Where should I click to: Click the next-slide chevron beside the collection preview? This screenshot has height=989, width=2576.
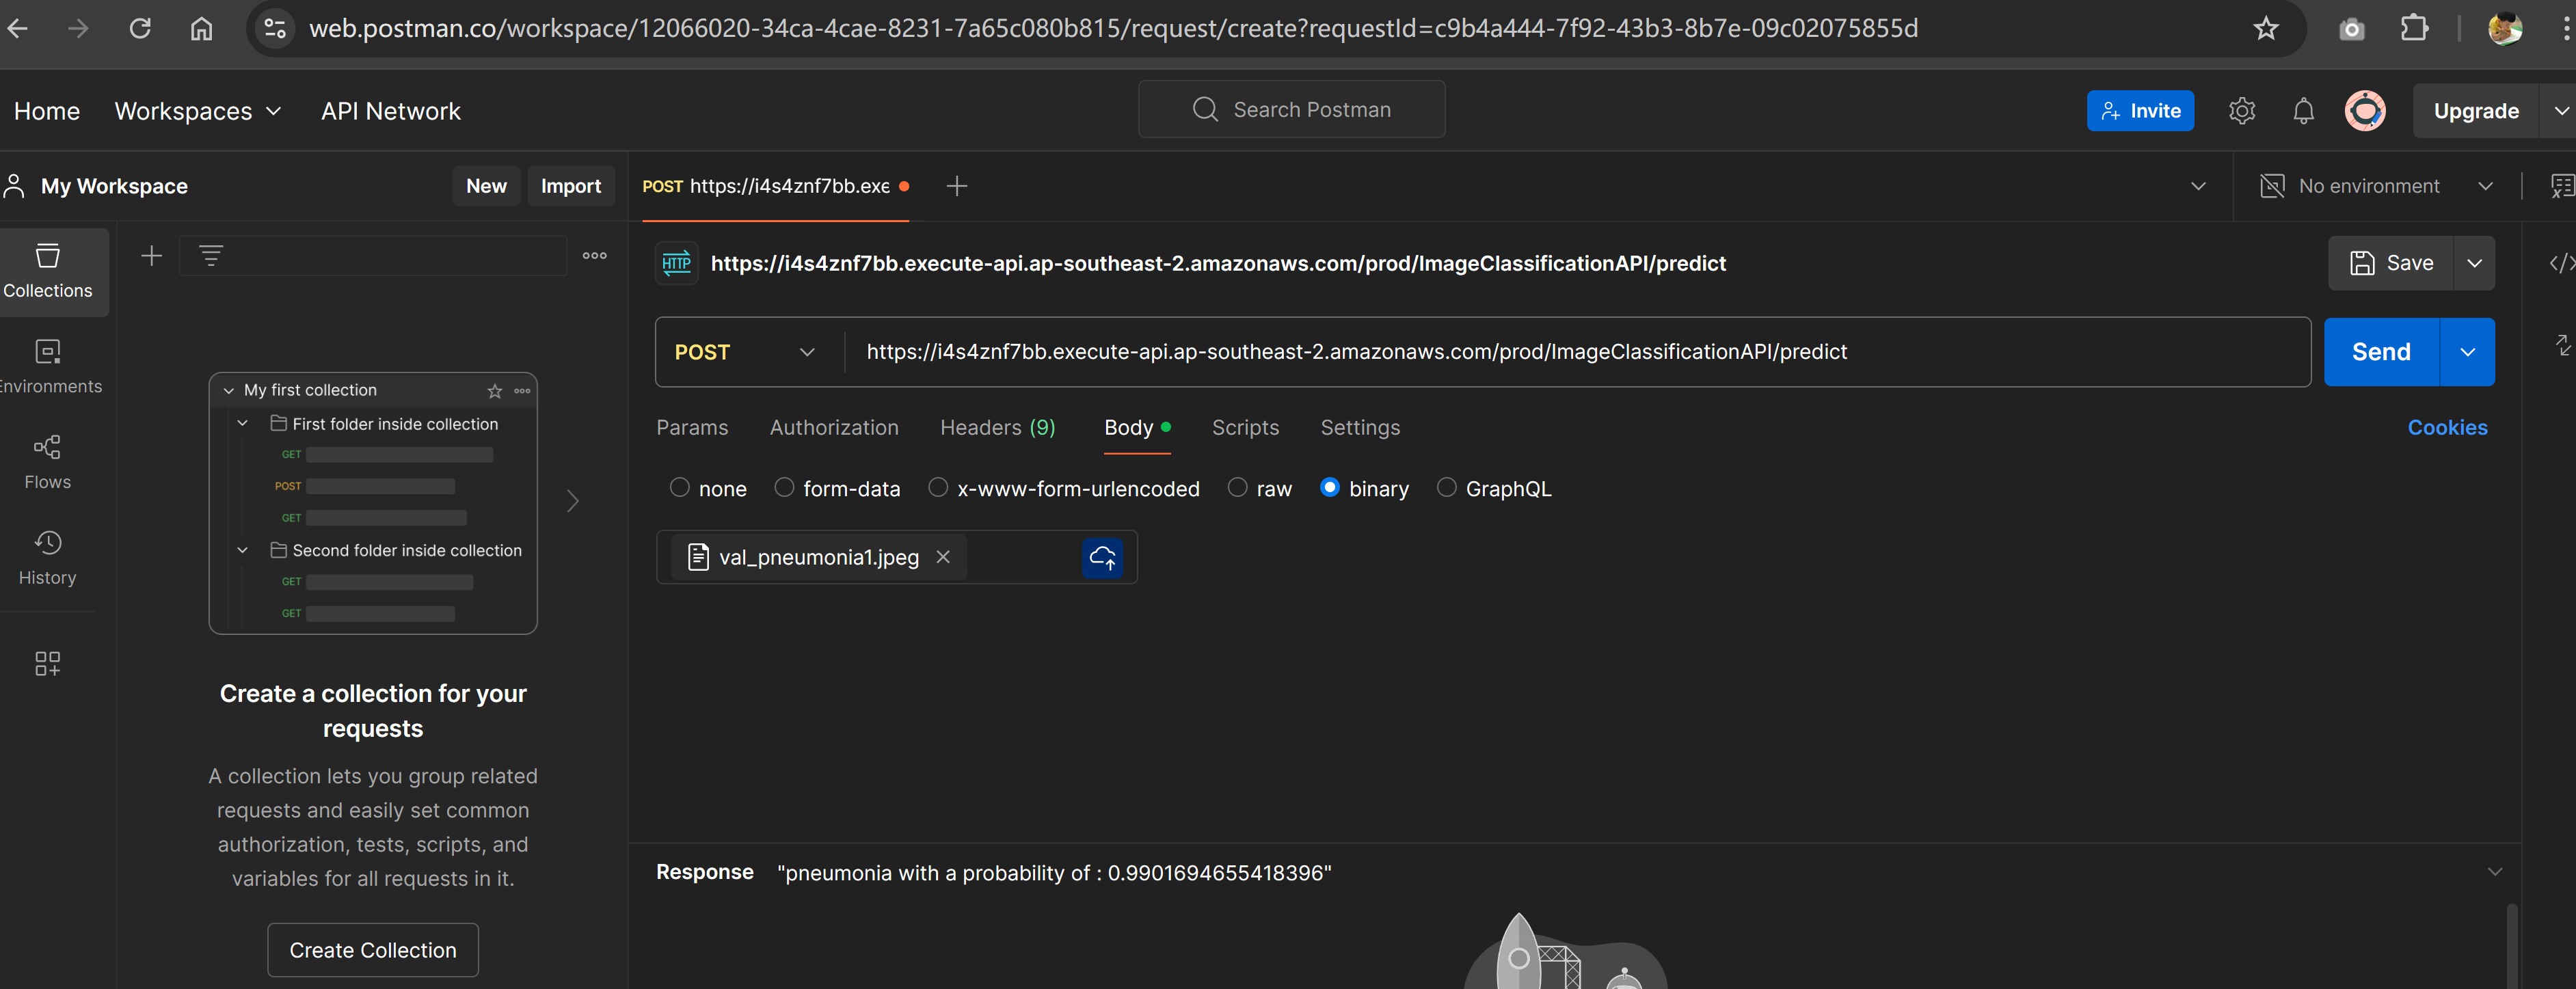coord(572,502)
